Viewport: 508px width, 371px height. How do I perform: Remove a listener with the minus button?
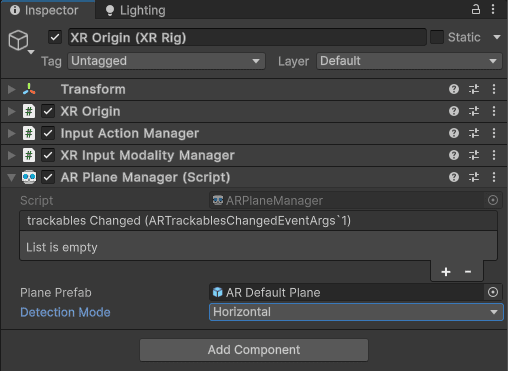(468, 272)
